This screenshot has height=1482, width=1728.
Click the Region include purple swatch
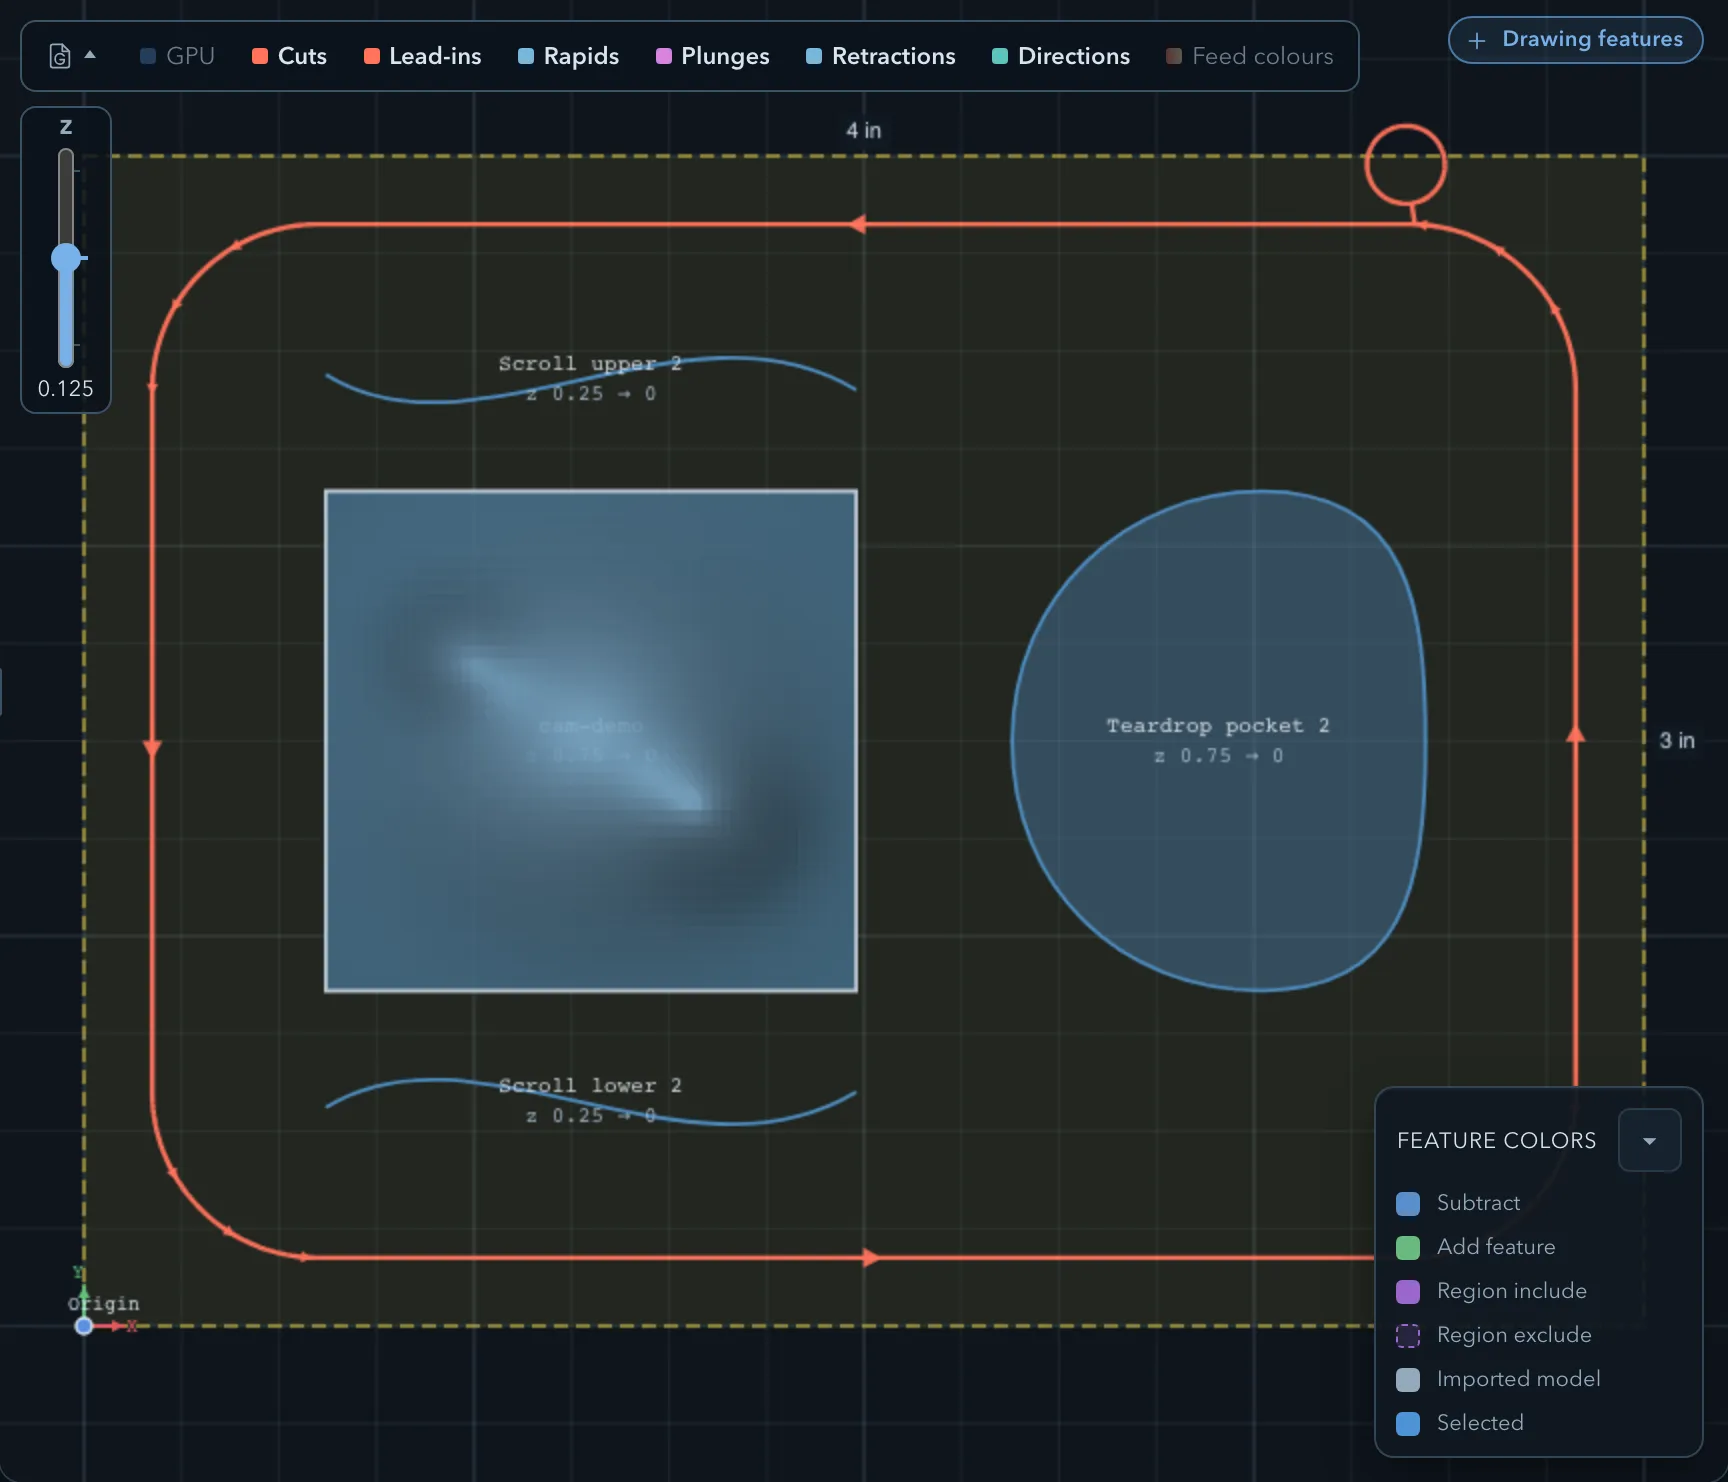(x=1407, y=1291)
